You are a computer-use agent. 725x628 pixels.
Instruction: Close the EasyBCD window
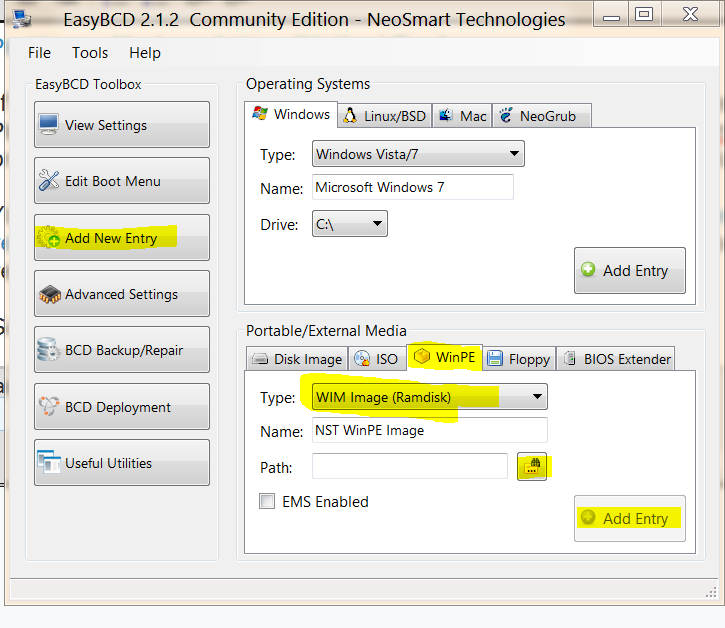click(690, 14)
